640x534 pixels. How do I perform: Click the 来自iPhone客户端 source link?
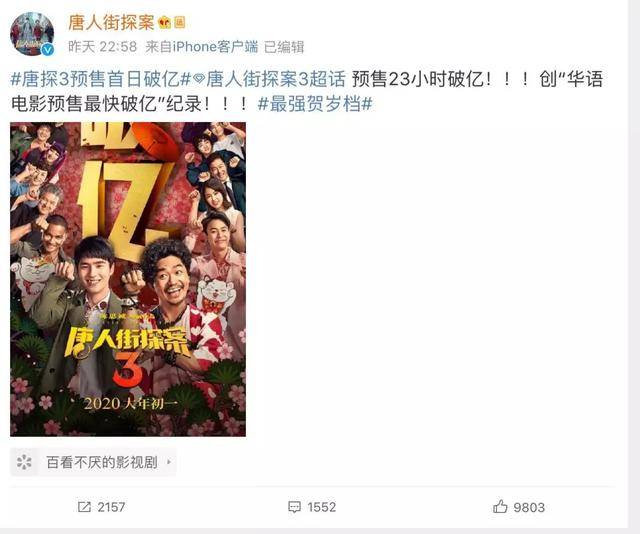pos(202,47)
